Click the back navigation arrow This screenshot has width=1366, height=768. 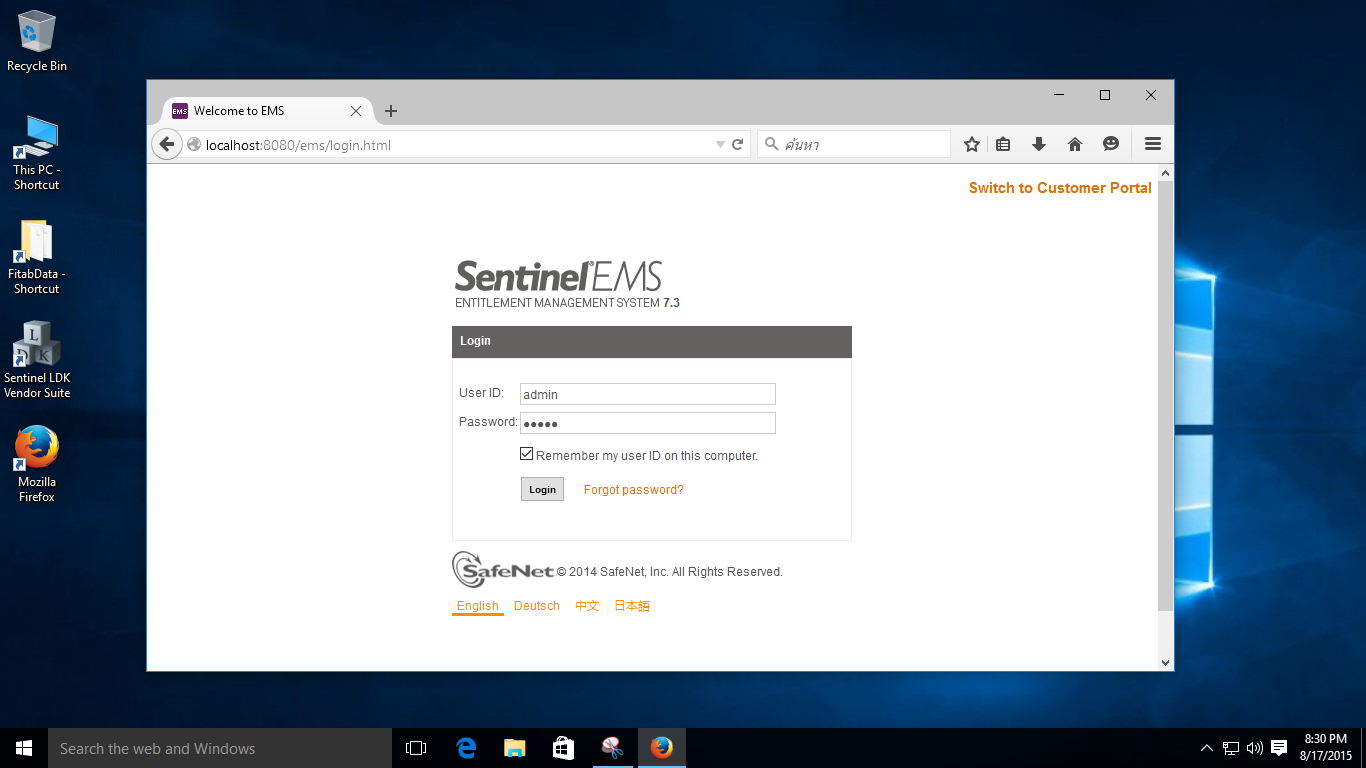pos(167,143)
